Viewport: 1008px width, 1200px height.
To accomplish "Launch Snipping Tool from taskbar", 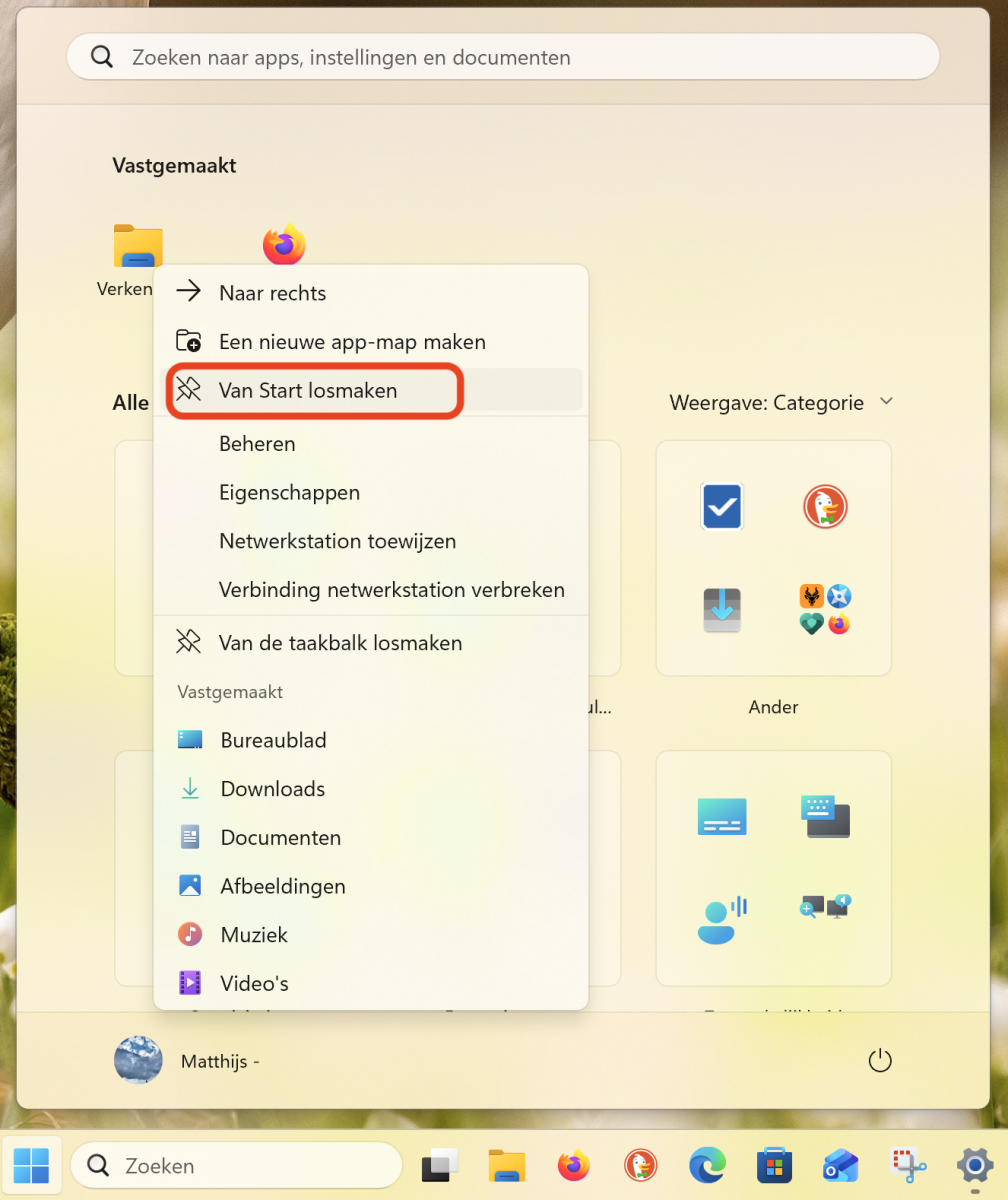I will click(x=908, y=1165).
